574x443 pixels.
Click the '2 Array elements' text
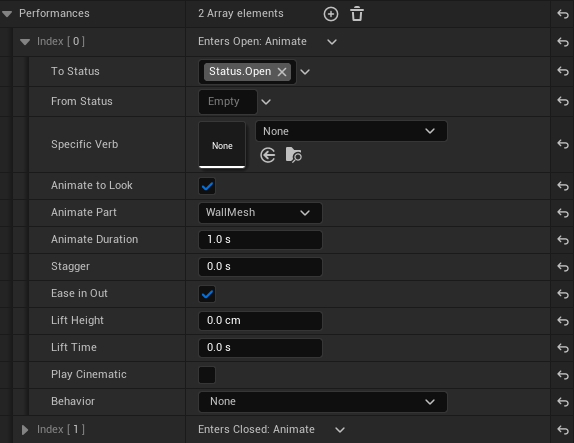tap(241, 14)
